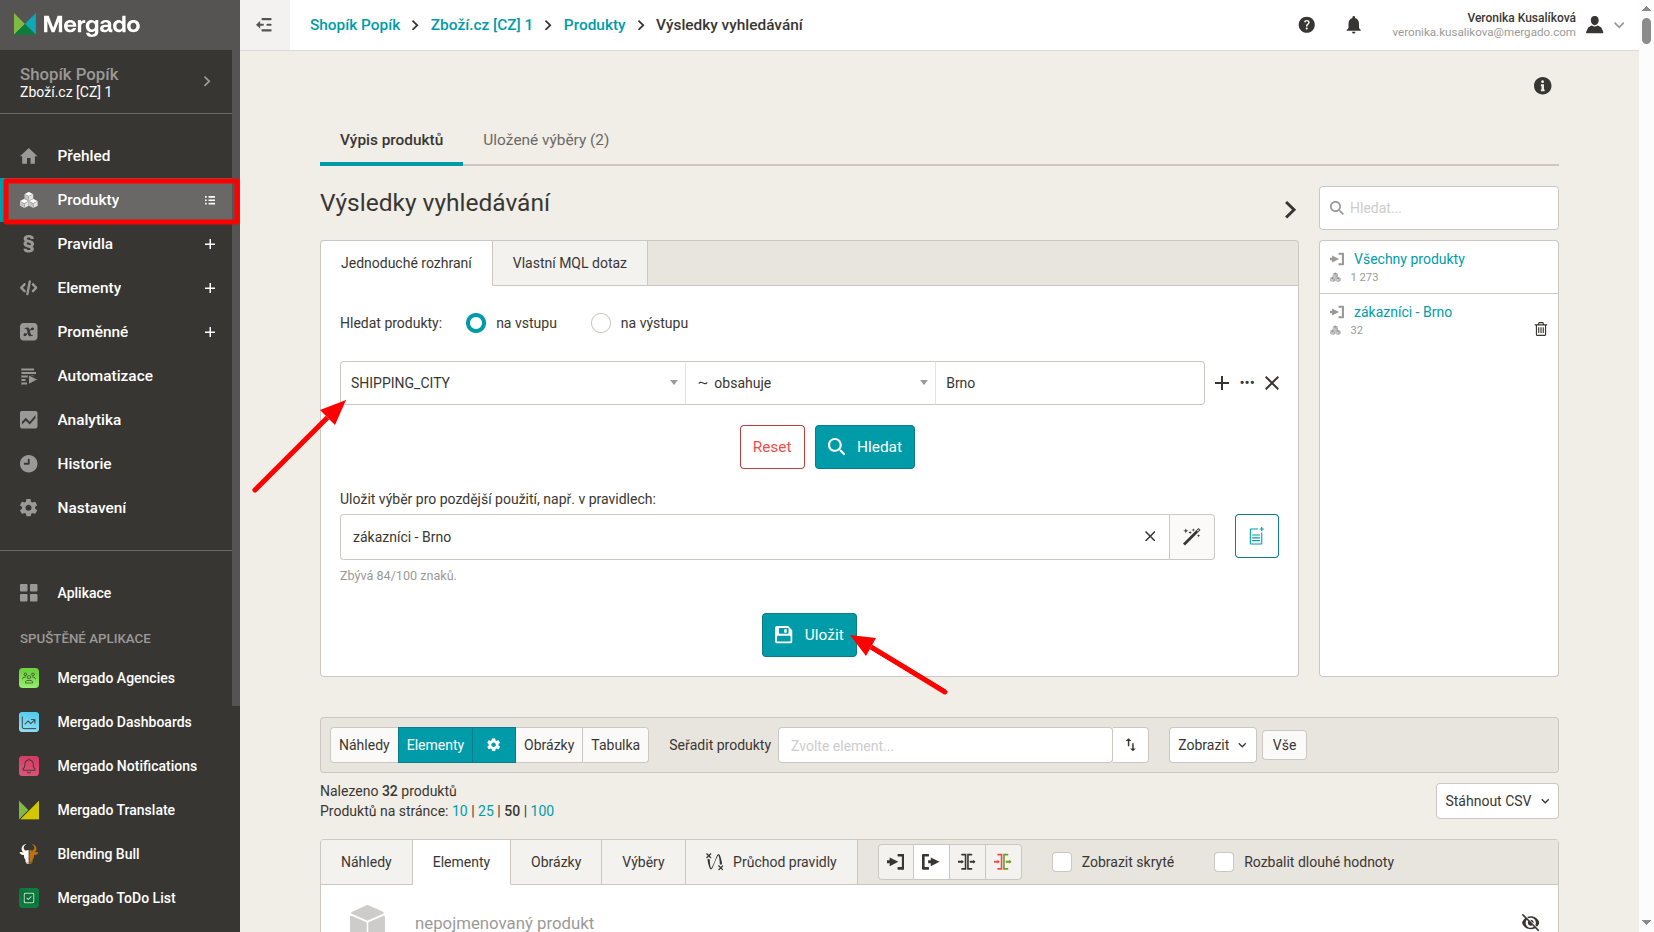Select the 'na vstupu' radio option

pyautogui.click(x=476, y=323)
